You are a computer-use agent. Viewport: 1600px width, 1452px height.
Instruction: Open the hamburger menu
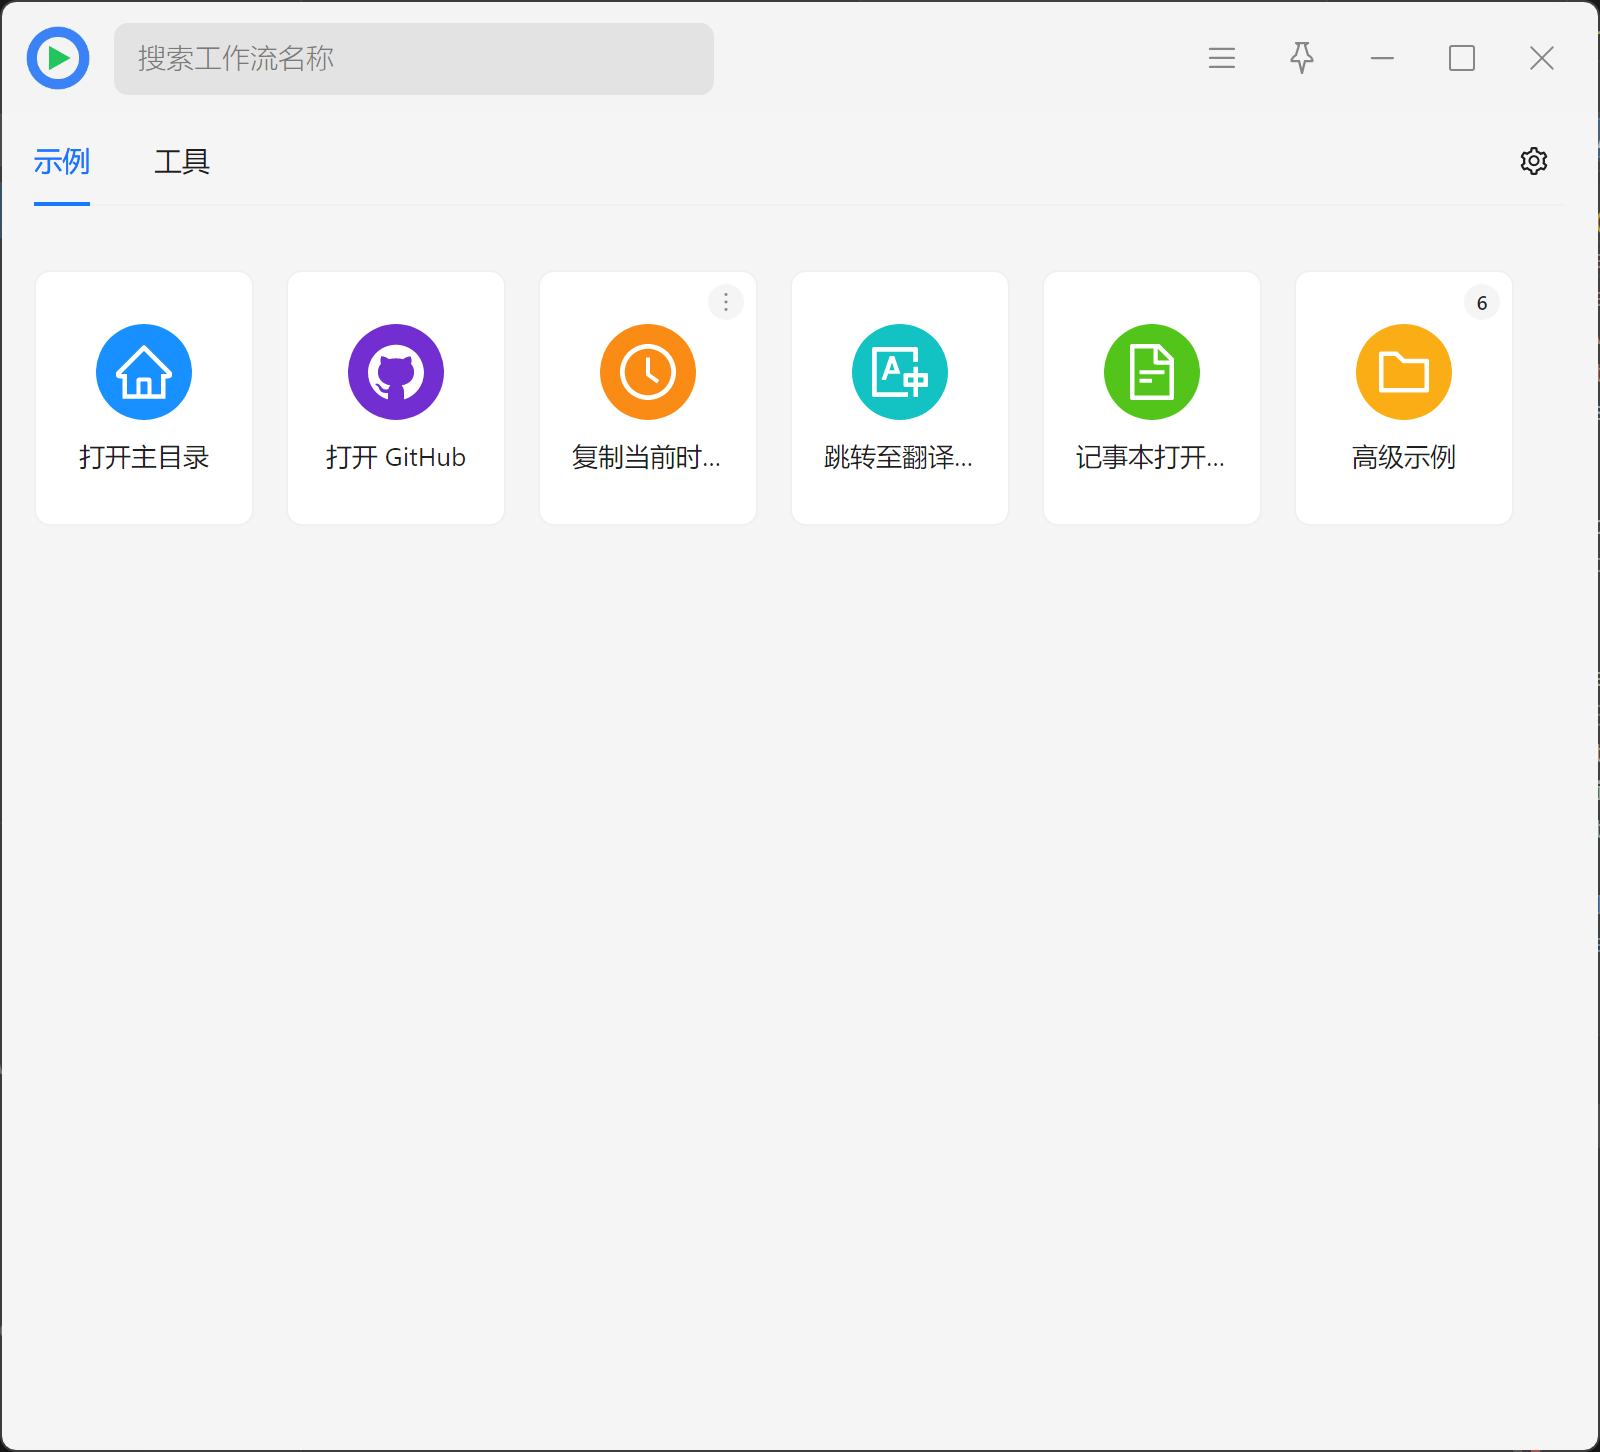coord(1221,58)
